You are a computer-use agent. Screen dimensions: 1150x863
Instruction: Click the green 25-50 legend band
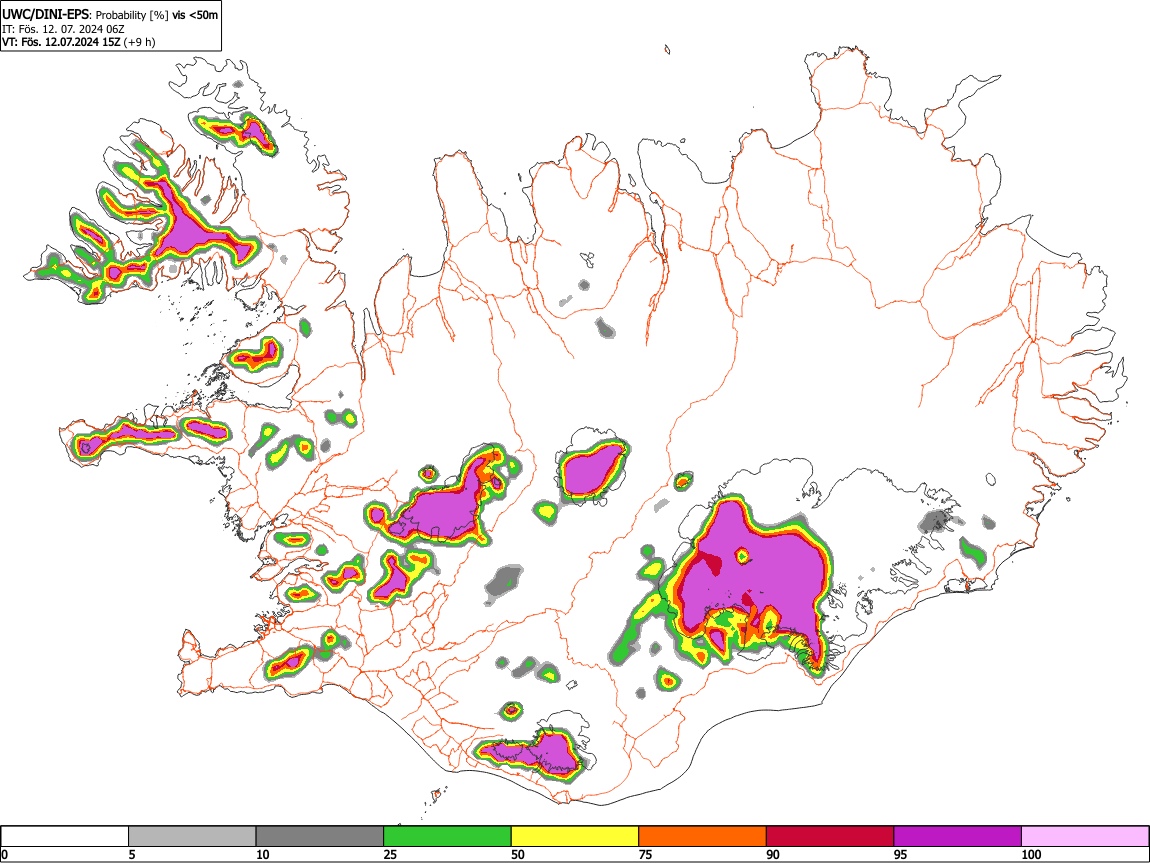tap(447, 837)
